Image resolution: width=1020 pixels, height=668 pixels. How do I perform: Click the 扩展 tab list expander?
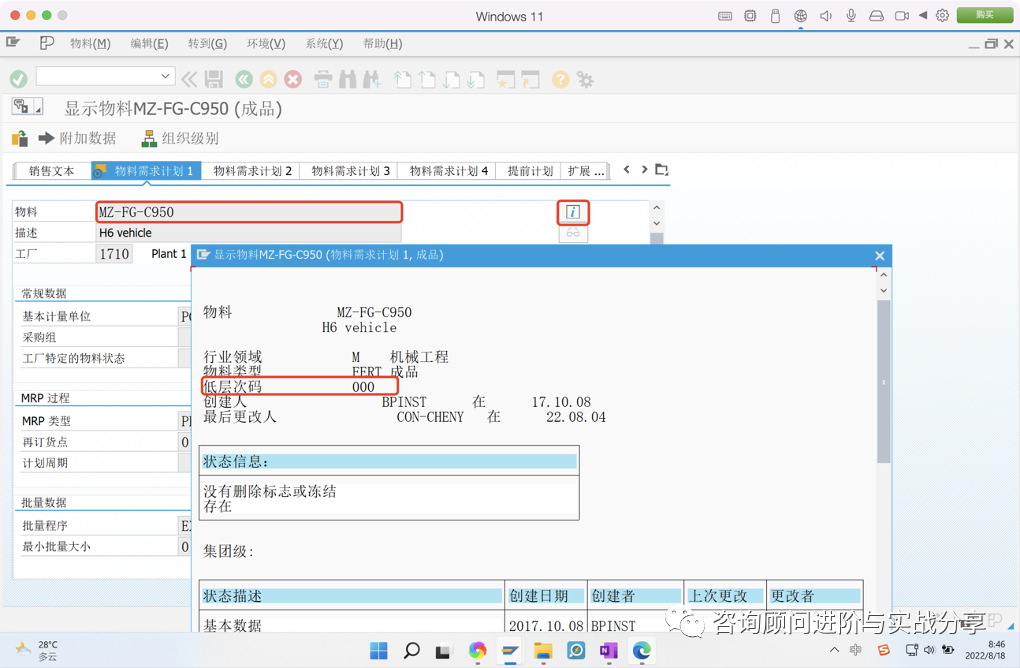[x=586, y=171]
